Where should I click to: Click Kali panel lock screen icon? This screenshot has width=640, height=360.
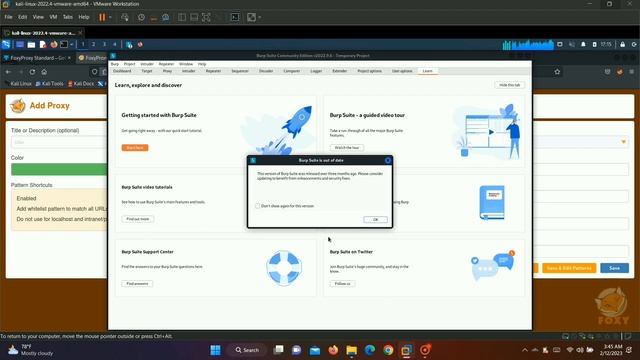point(622,44)
